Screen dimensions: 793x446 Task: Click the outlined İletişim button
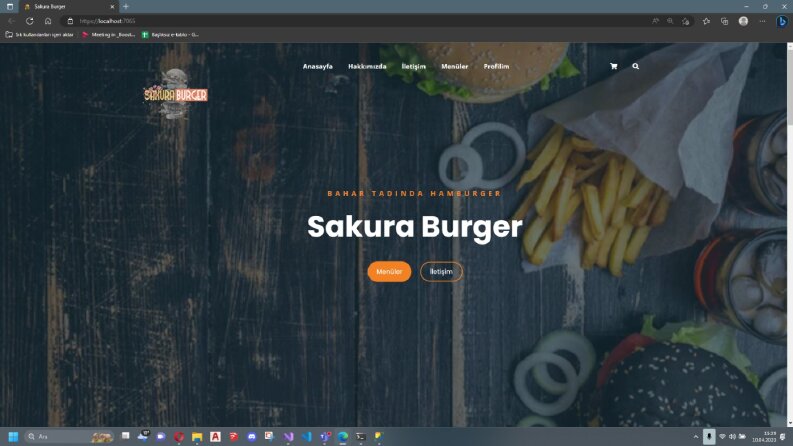tap(441, 272)
